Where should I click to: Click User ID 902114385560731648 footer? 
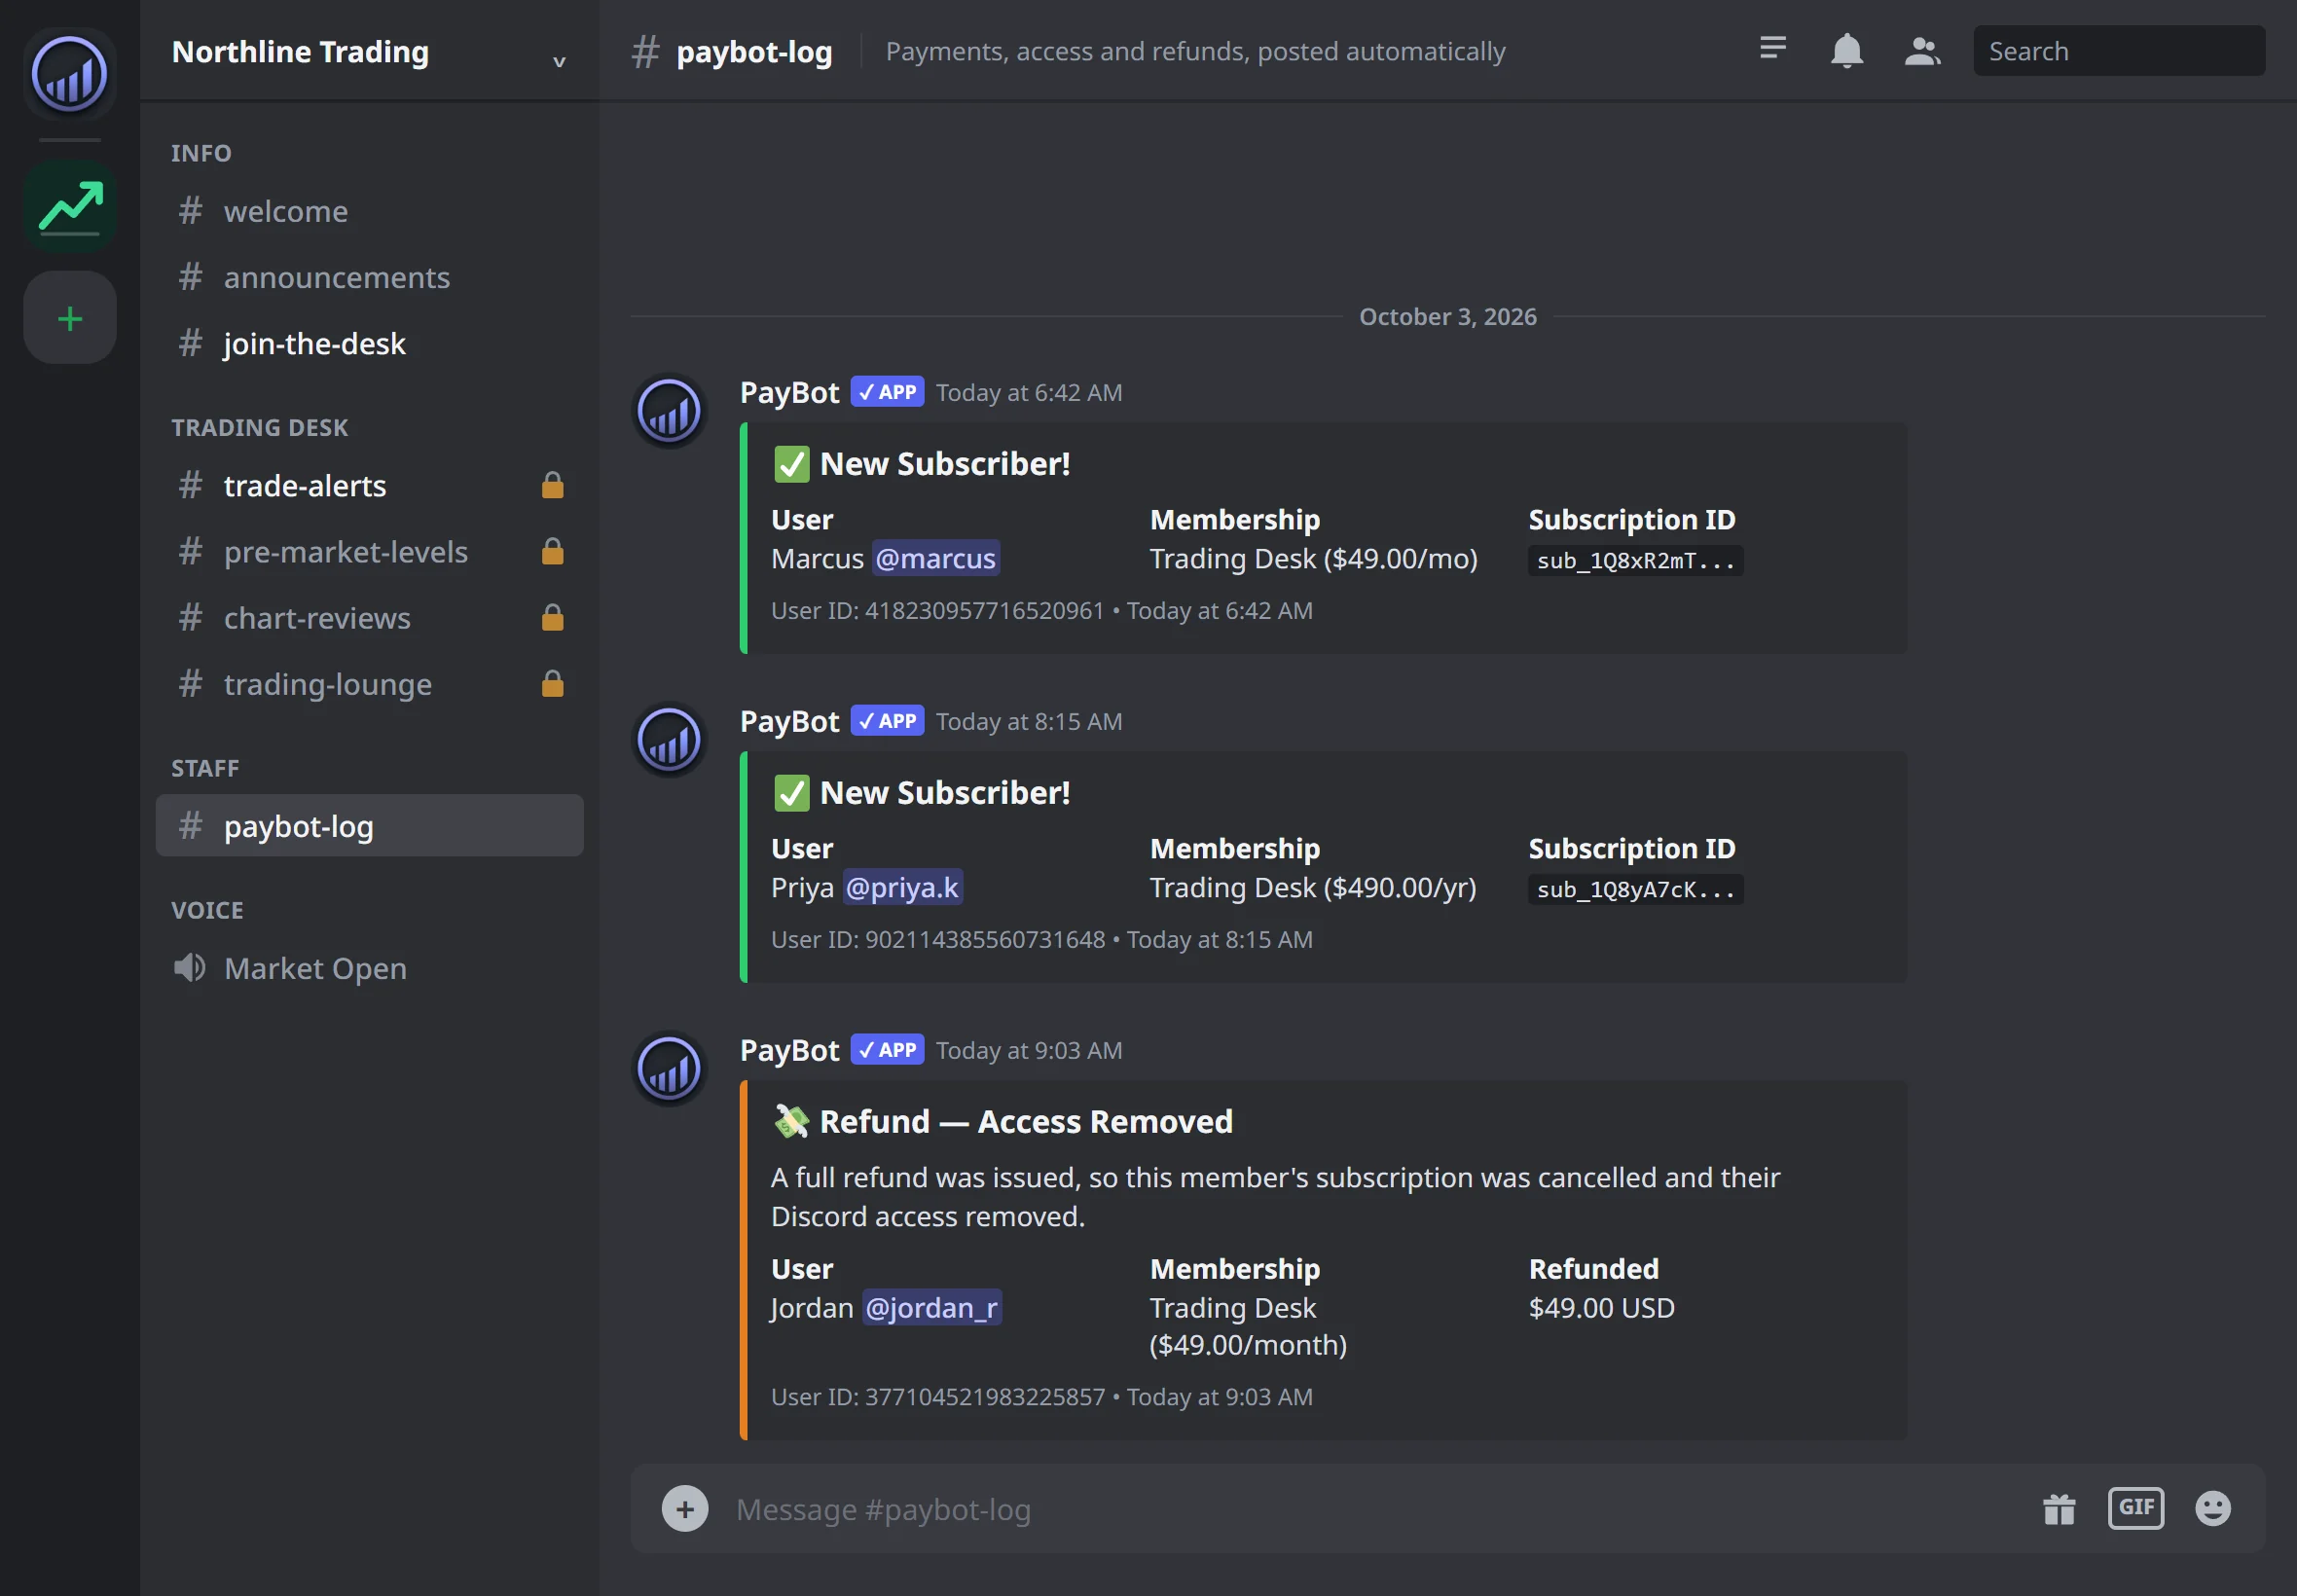tap(937, 940)
